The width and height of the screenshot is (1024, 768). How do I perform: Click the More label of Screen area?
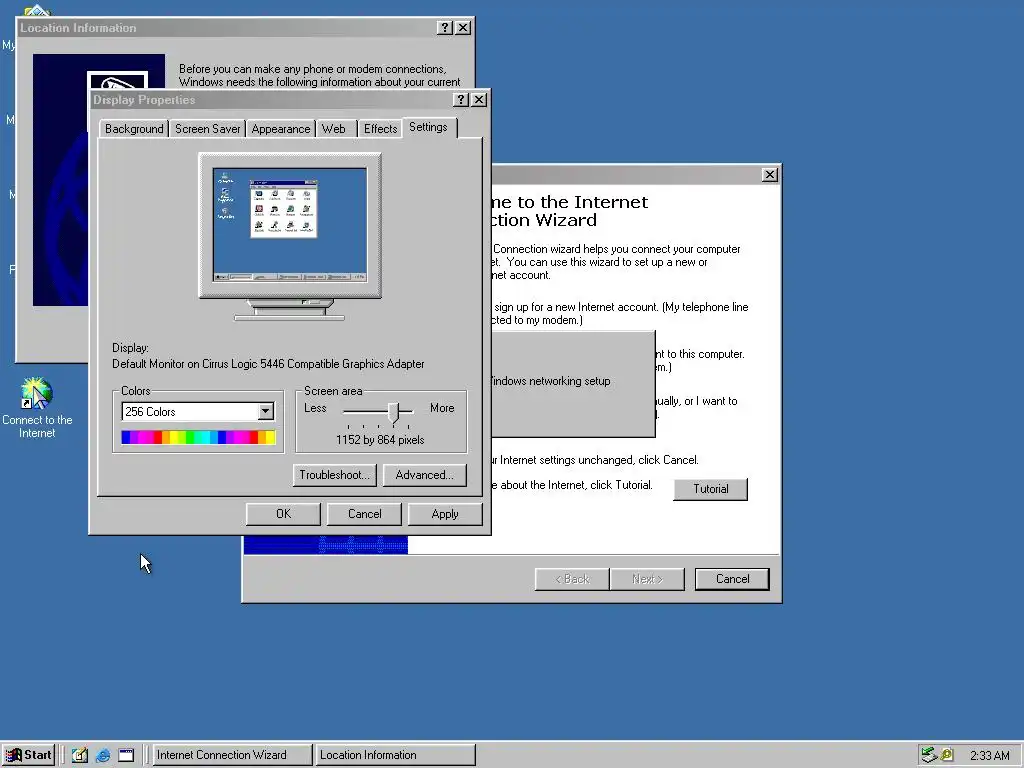442,408
